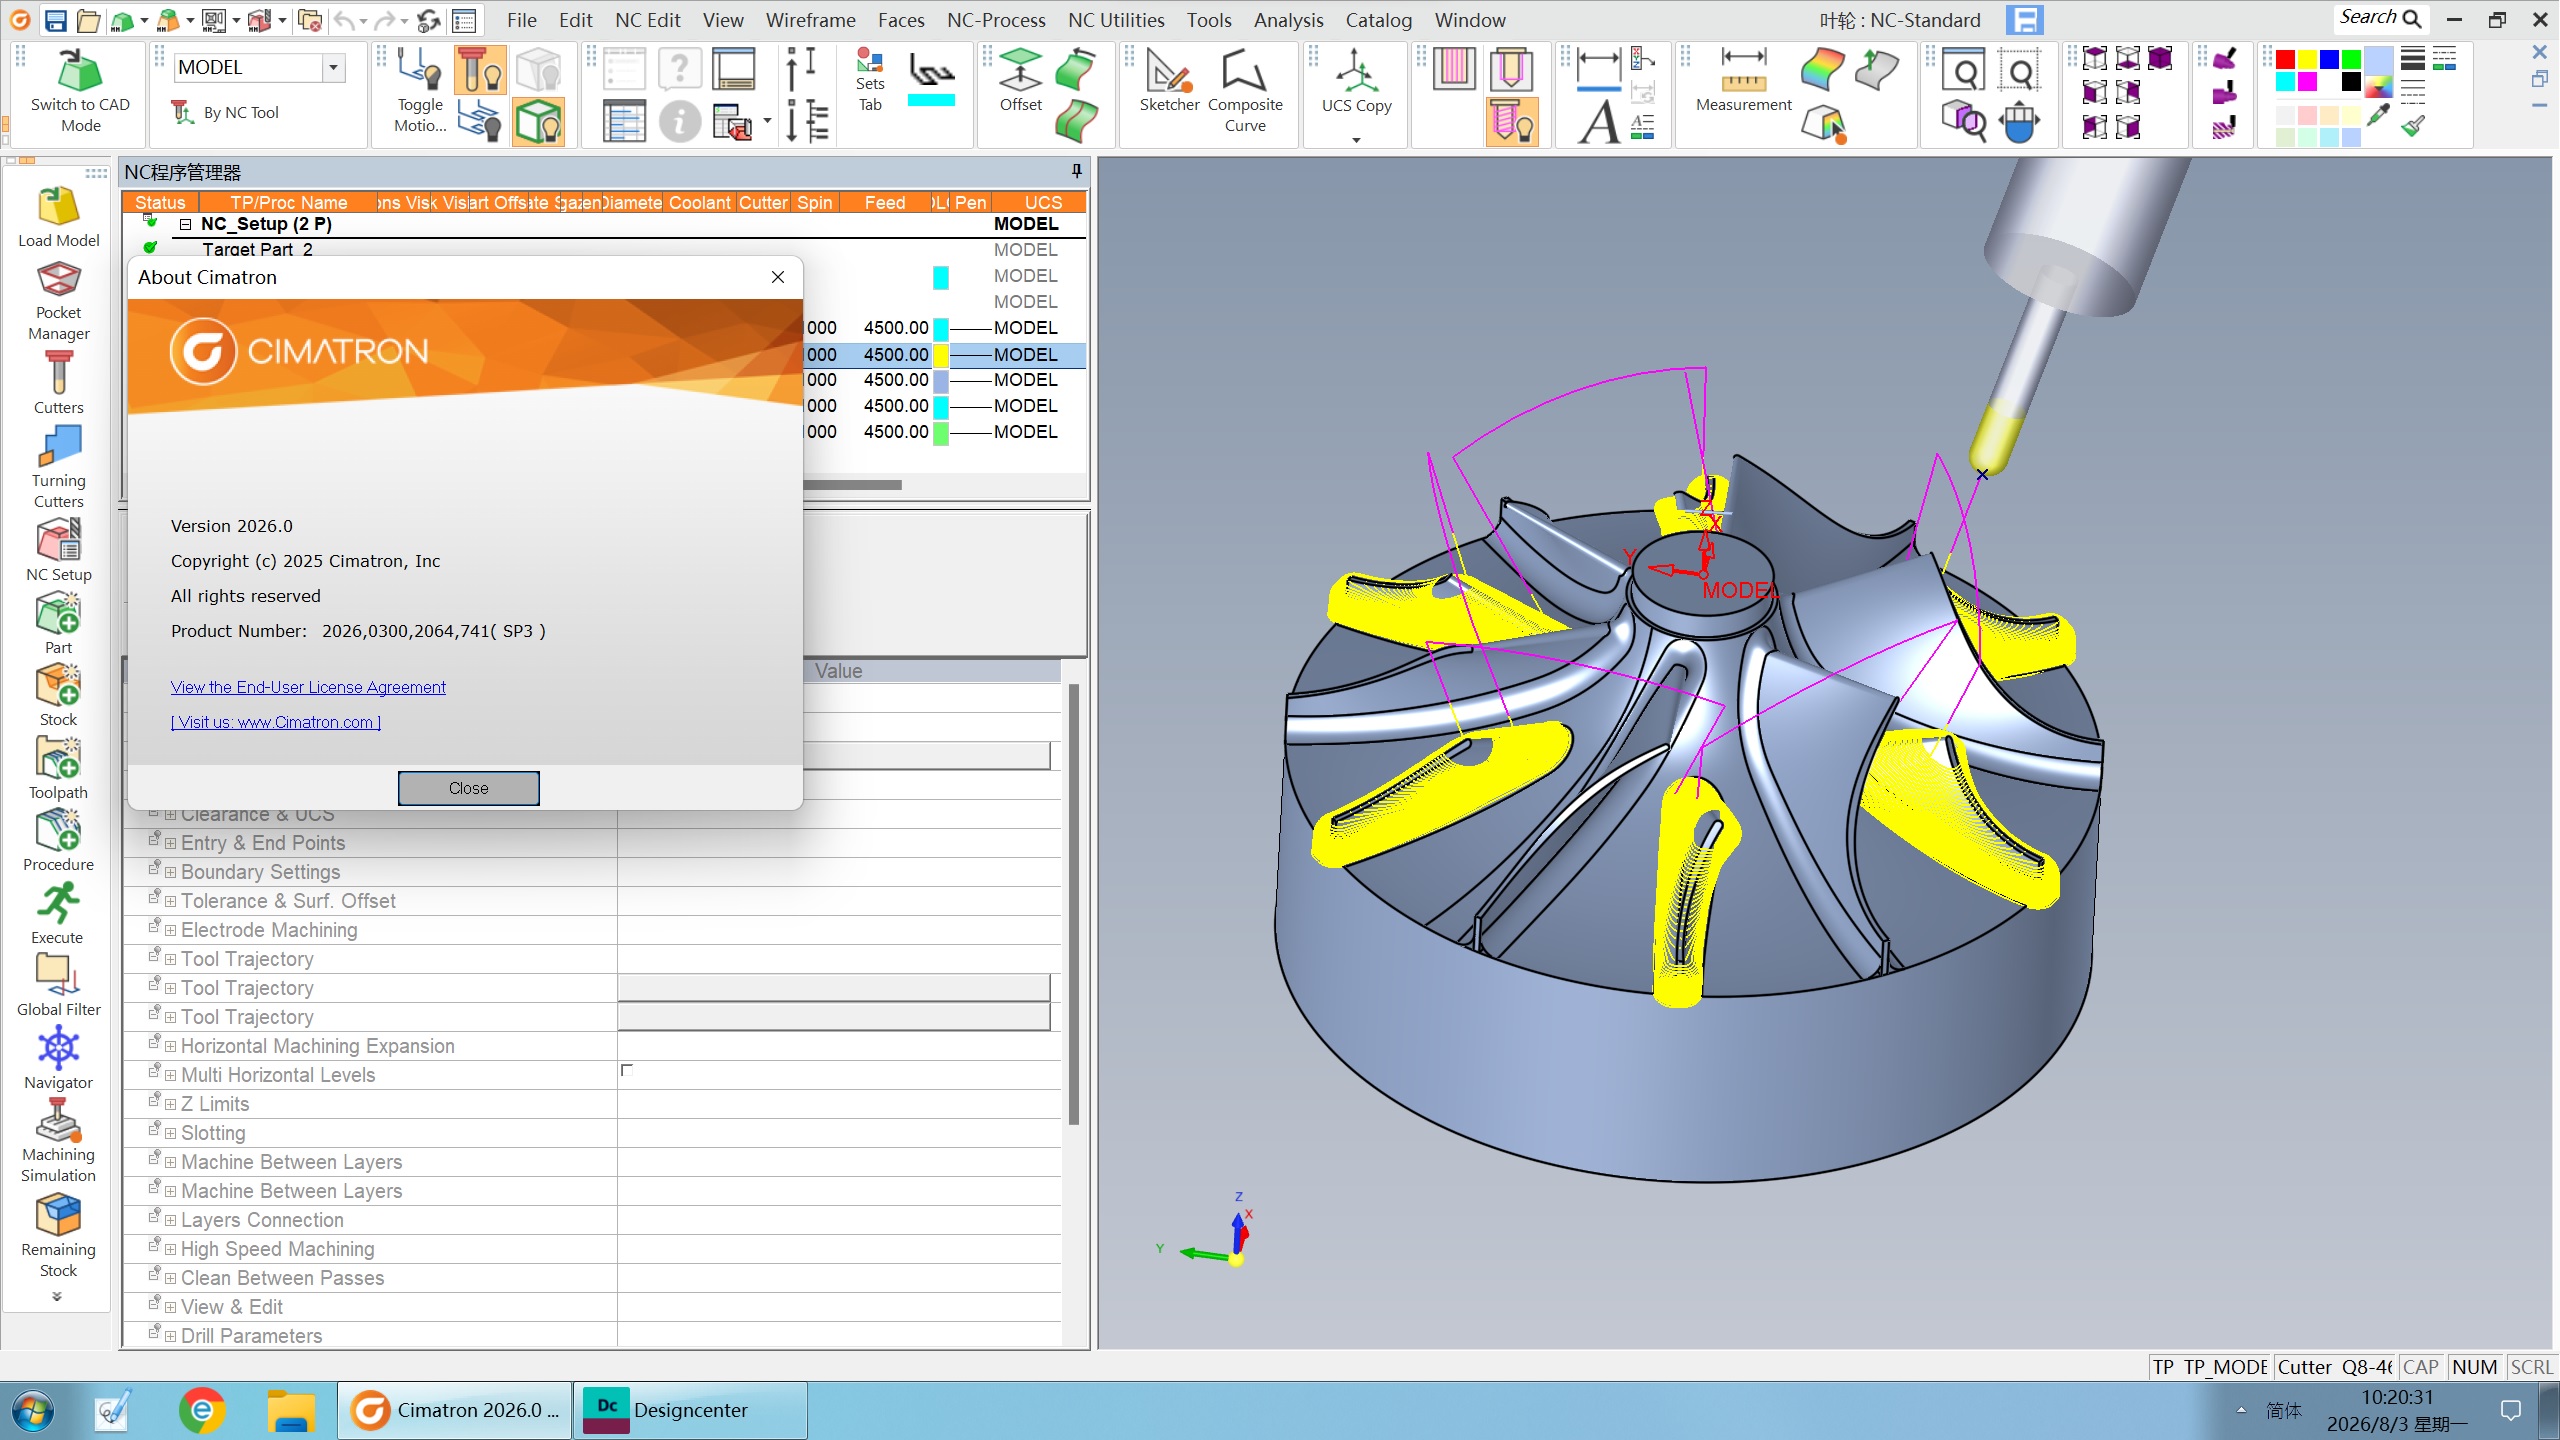The height and width of the screenshot is (1440, 2560).
Task: Open the Load Model tool
Action: (x=58, y=217)
